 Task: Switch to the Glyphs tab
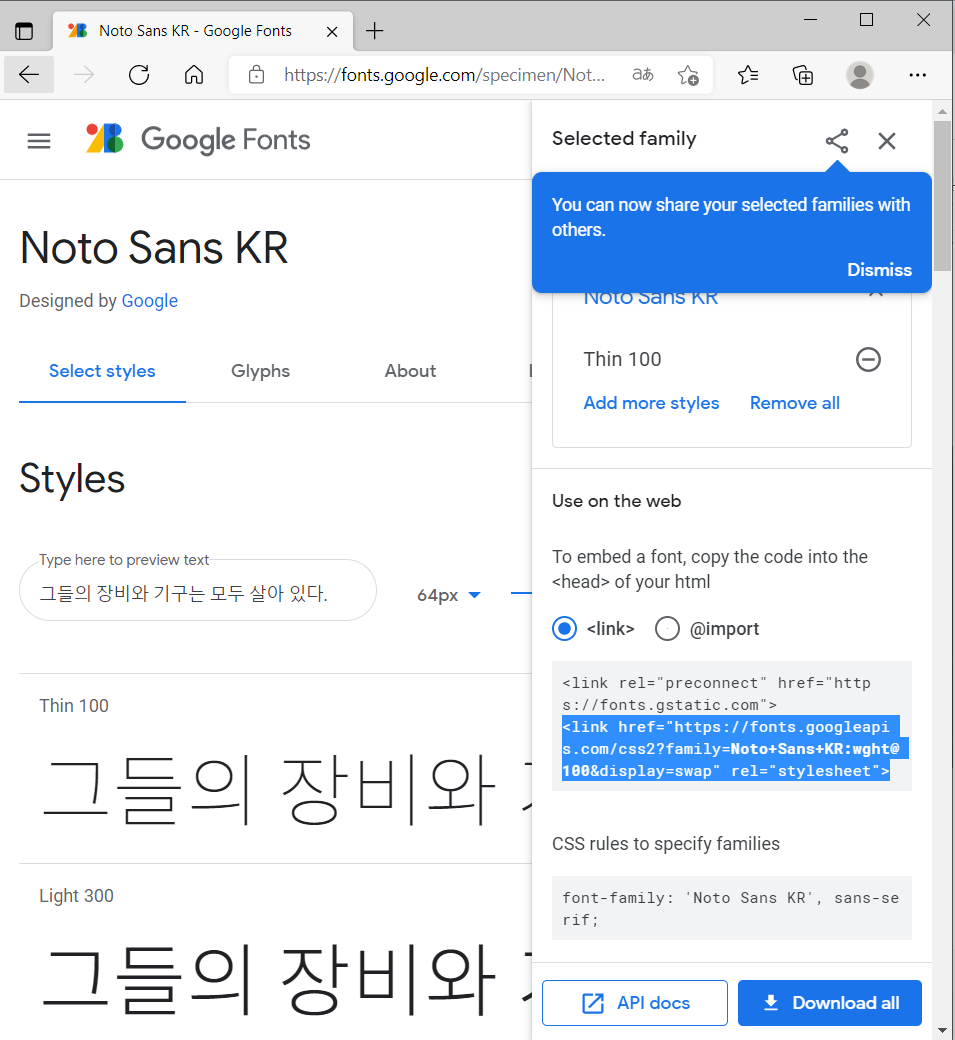[261, 371]
